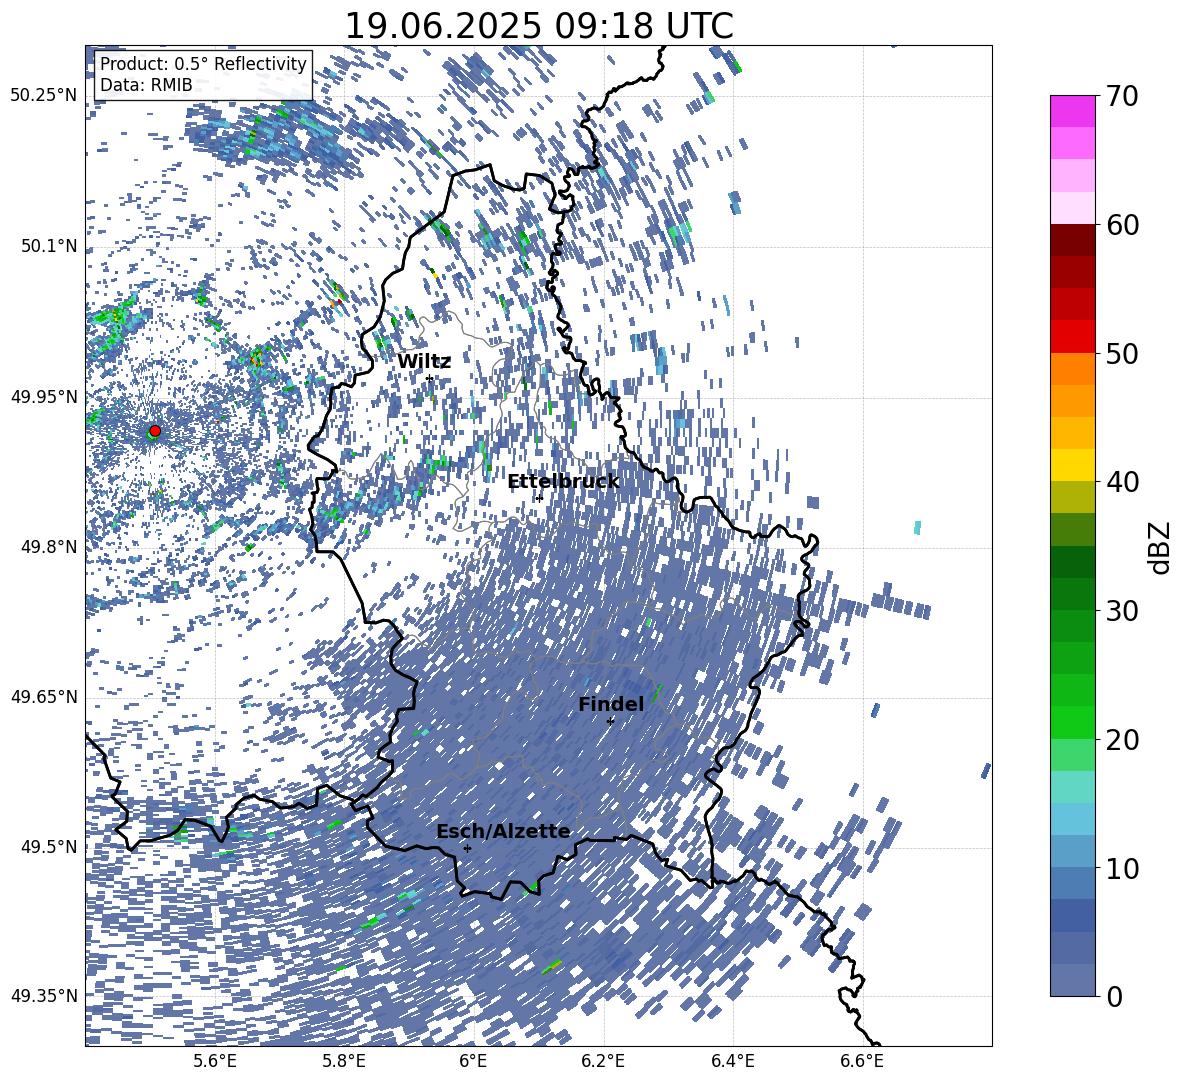Click the 5.8°E longitude label
The image size is (1184, 1081).
point(345,1062)
